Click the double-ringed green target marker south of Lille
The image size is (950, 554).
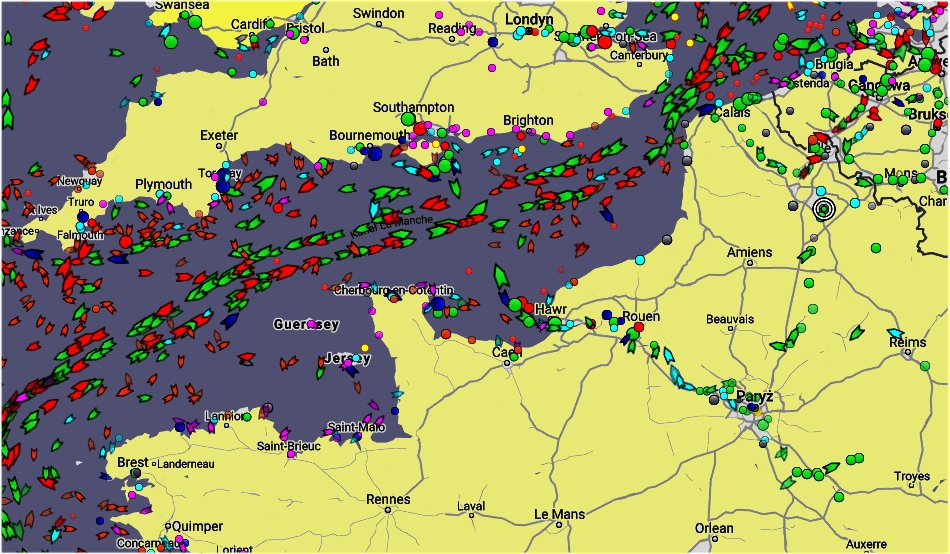click(x=823, y=209)
